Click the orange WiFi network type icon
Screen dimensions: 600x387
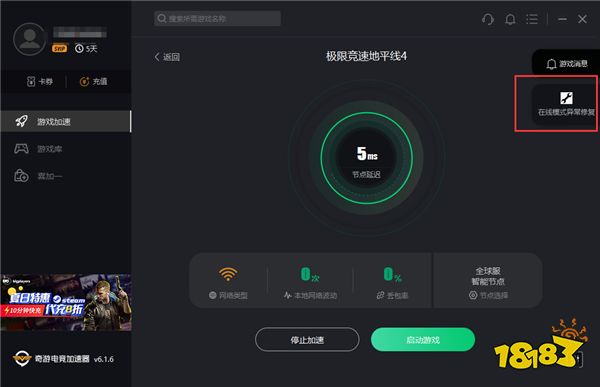tap(228, 274)
